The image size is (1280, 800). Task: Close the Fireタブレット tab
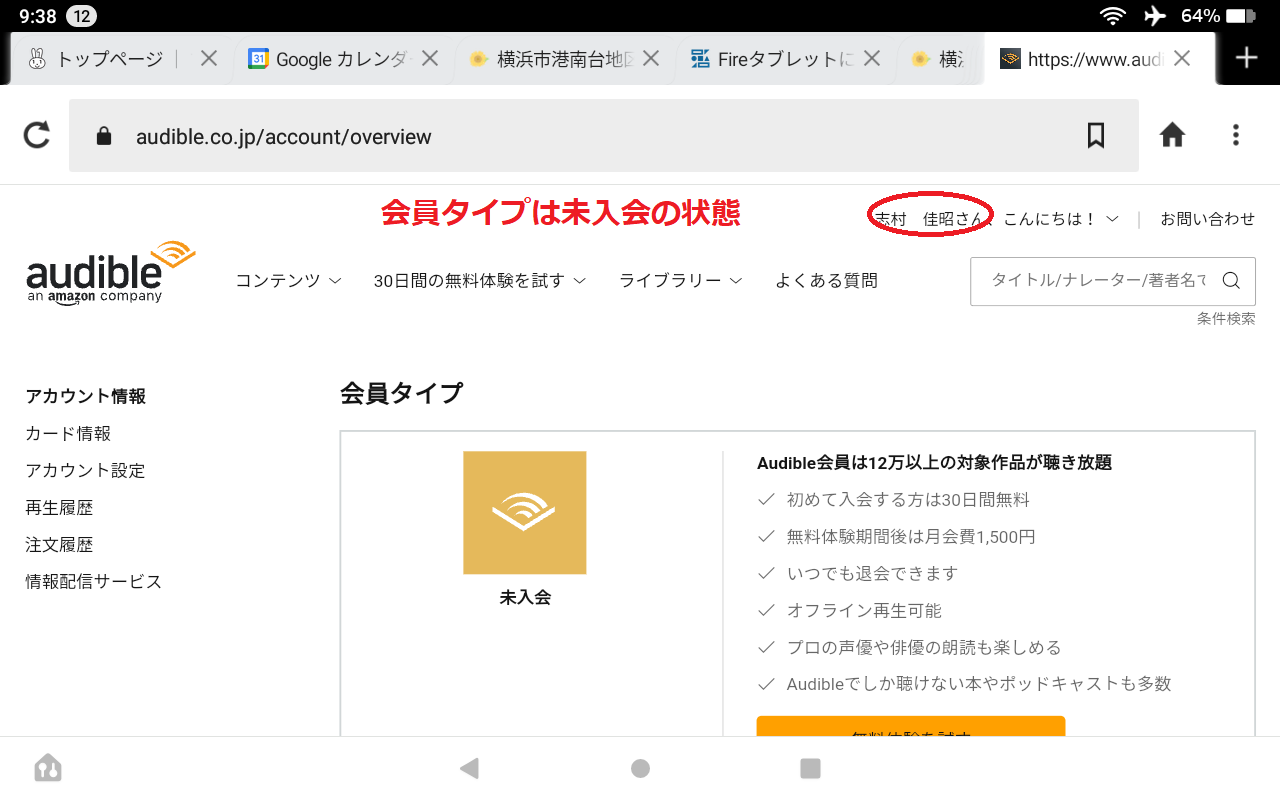(x=872, y=59)
